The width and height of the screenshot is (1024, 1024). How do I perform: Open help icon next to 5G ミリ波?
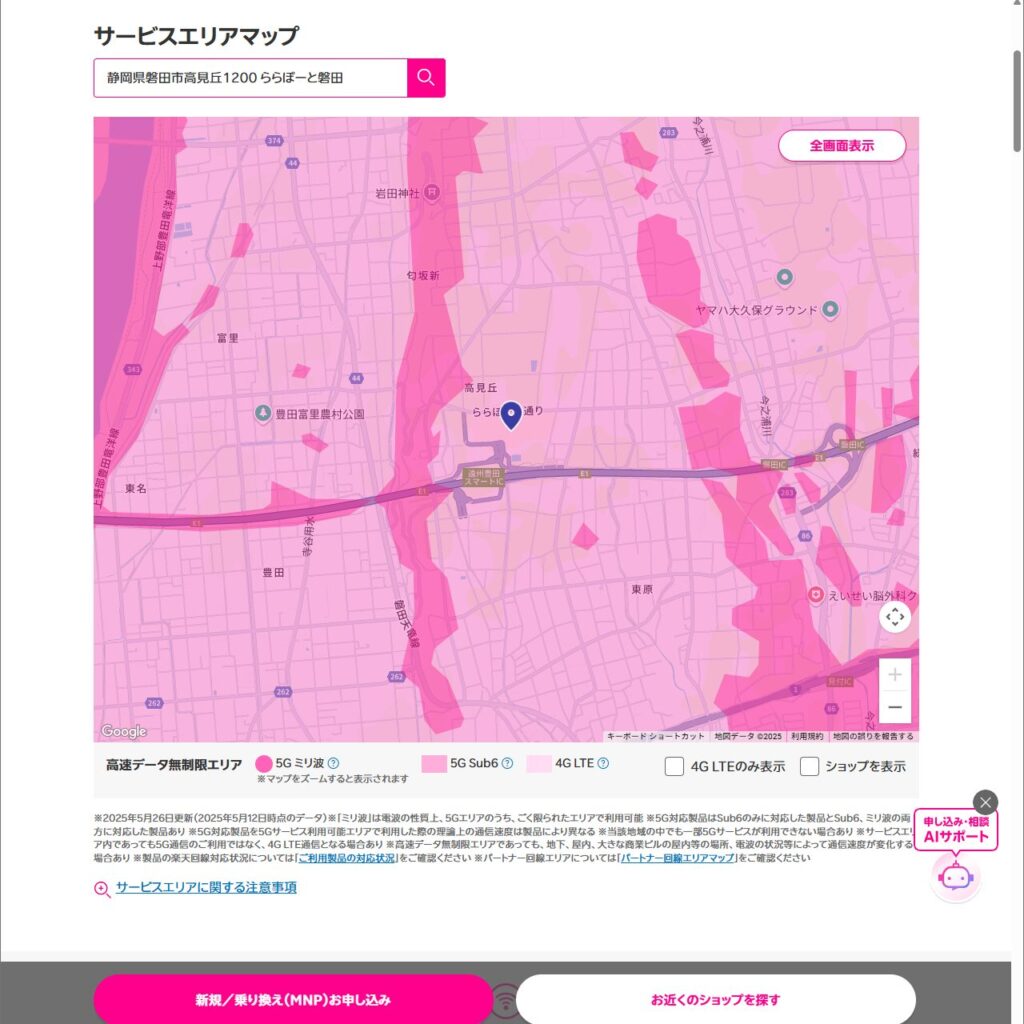[333, 763]
